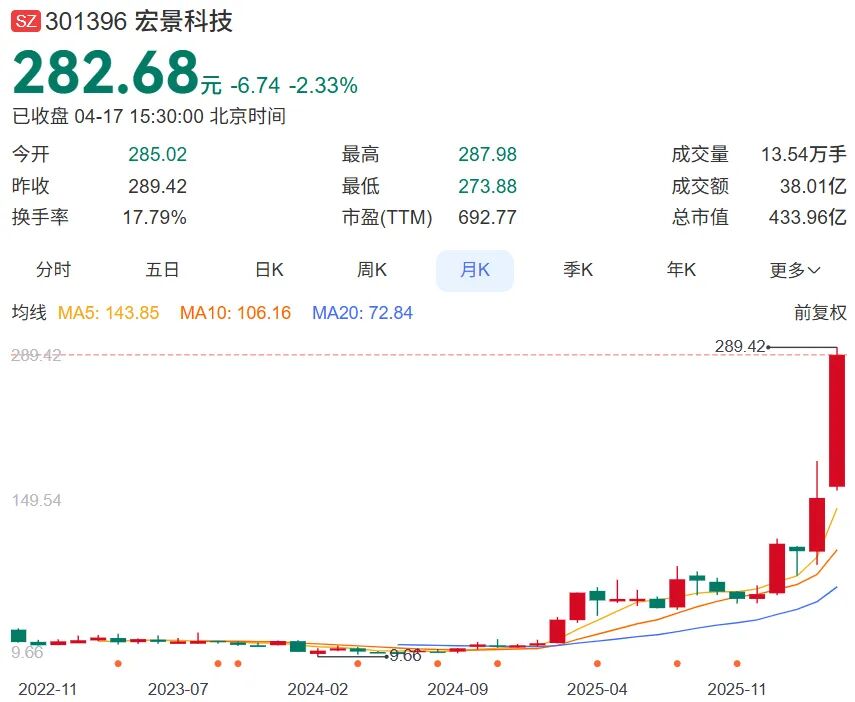855x702 pixels.
Task: Open the 前复权 price adjustment selector
Action: pos(820,313)
